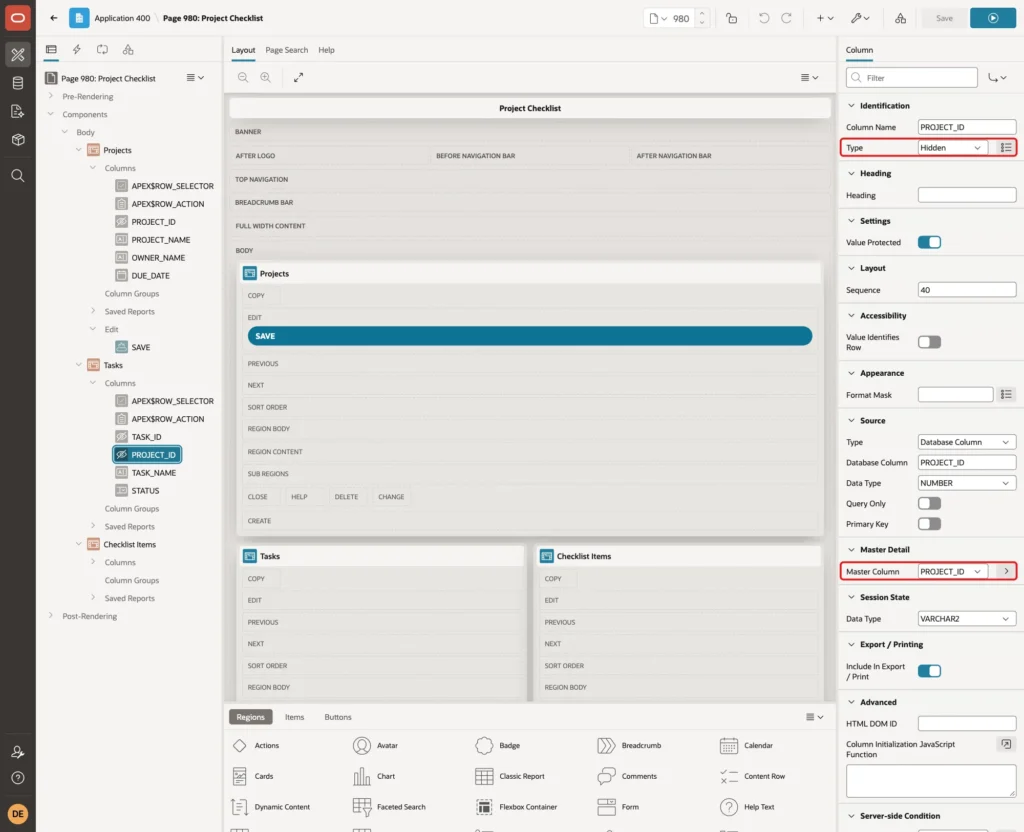The image size is (1024, 832).
Task: Open the Gallery cube icon in sidebar
Action: (18, 140)
